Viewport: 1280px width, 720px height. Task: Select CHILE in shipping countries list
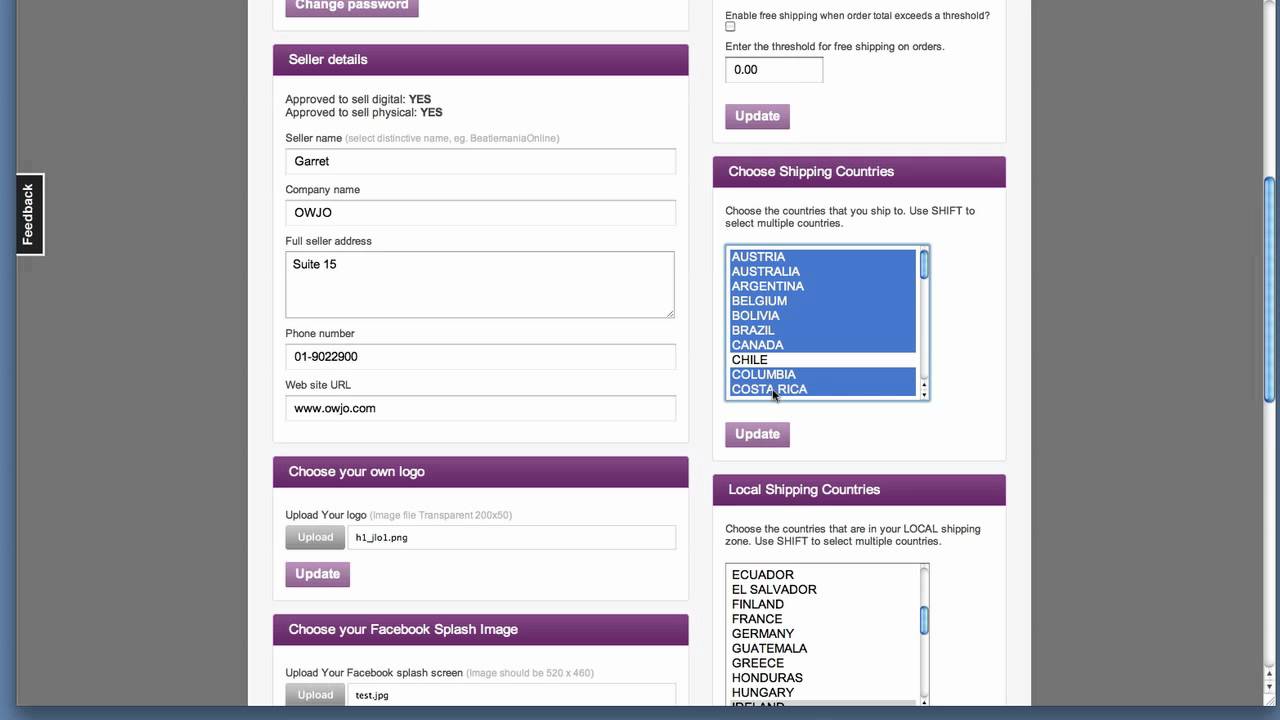click(750, 360)
